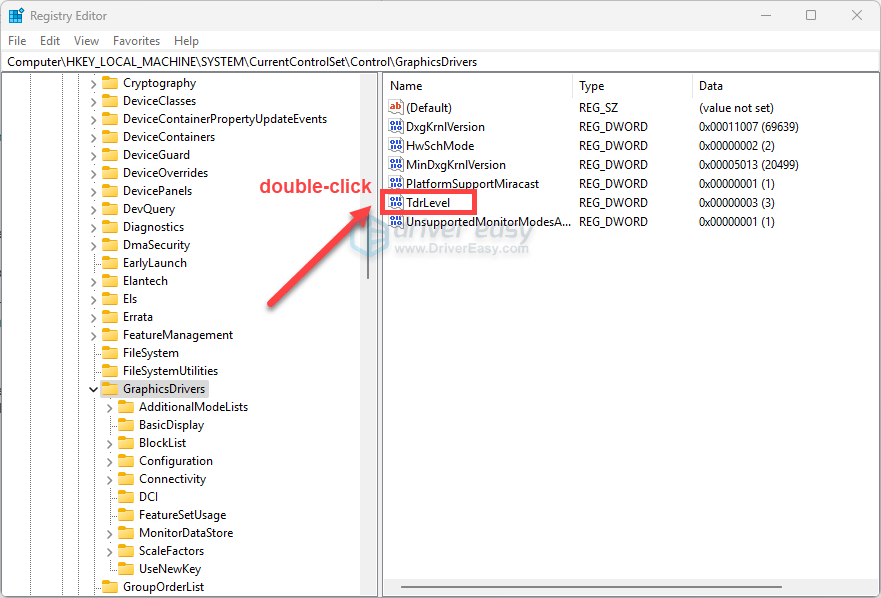Click the PlatformSupportMiracast value icon

[395, 184]
